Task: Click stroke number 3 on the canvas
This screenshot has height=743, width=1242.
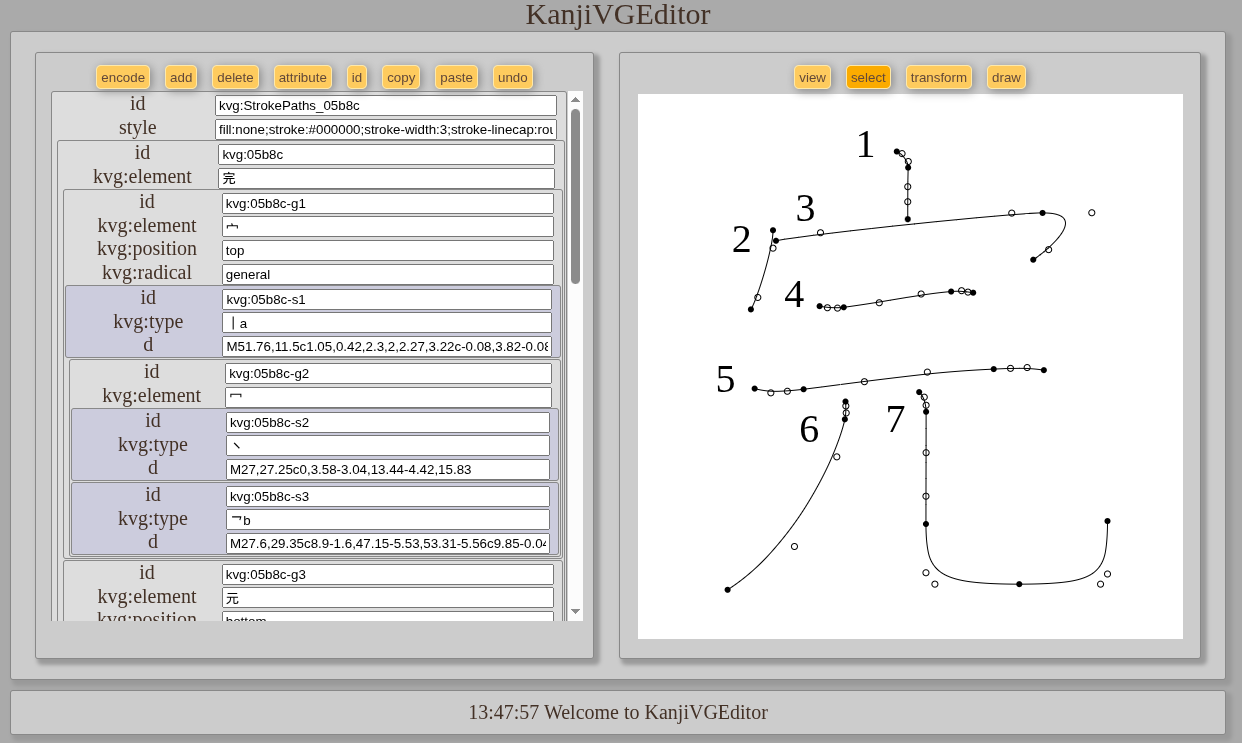Action: coord(805,208)
